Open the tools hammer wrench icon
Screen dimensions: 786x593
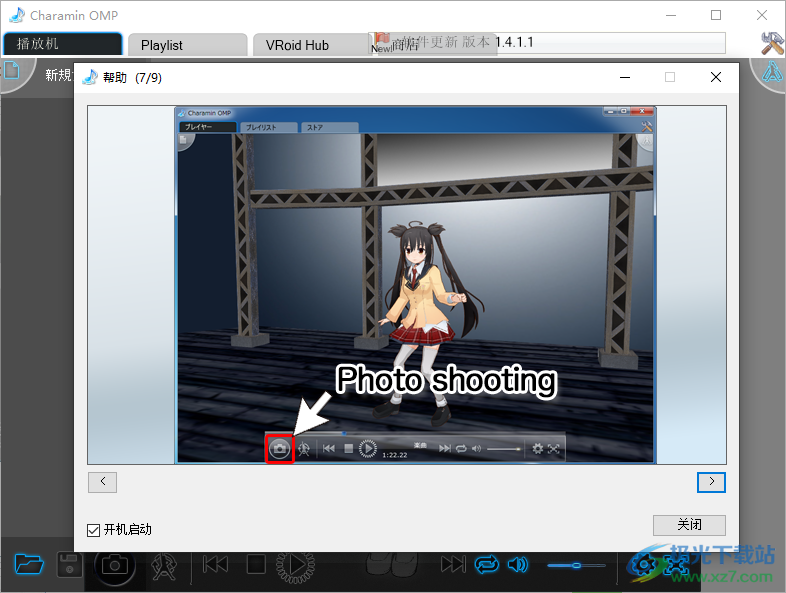coord(772,43)
